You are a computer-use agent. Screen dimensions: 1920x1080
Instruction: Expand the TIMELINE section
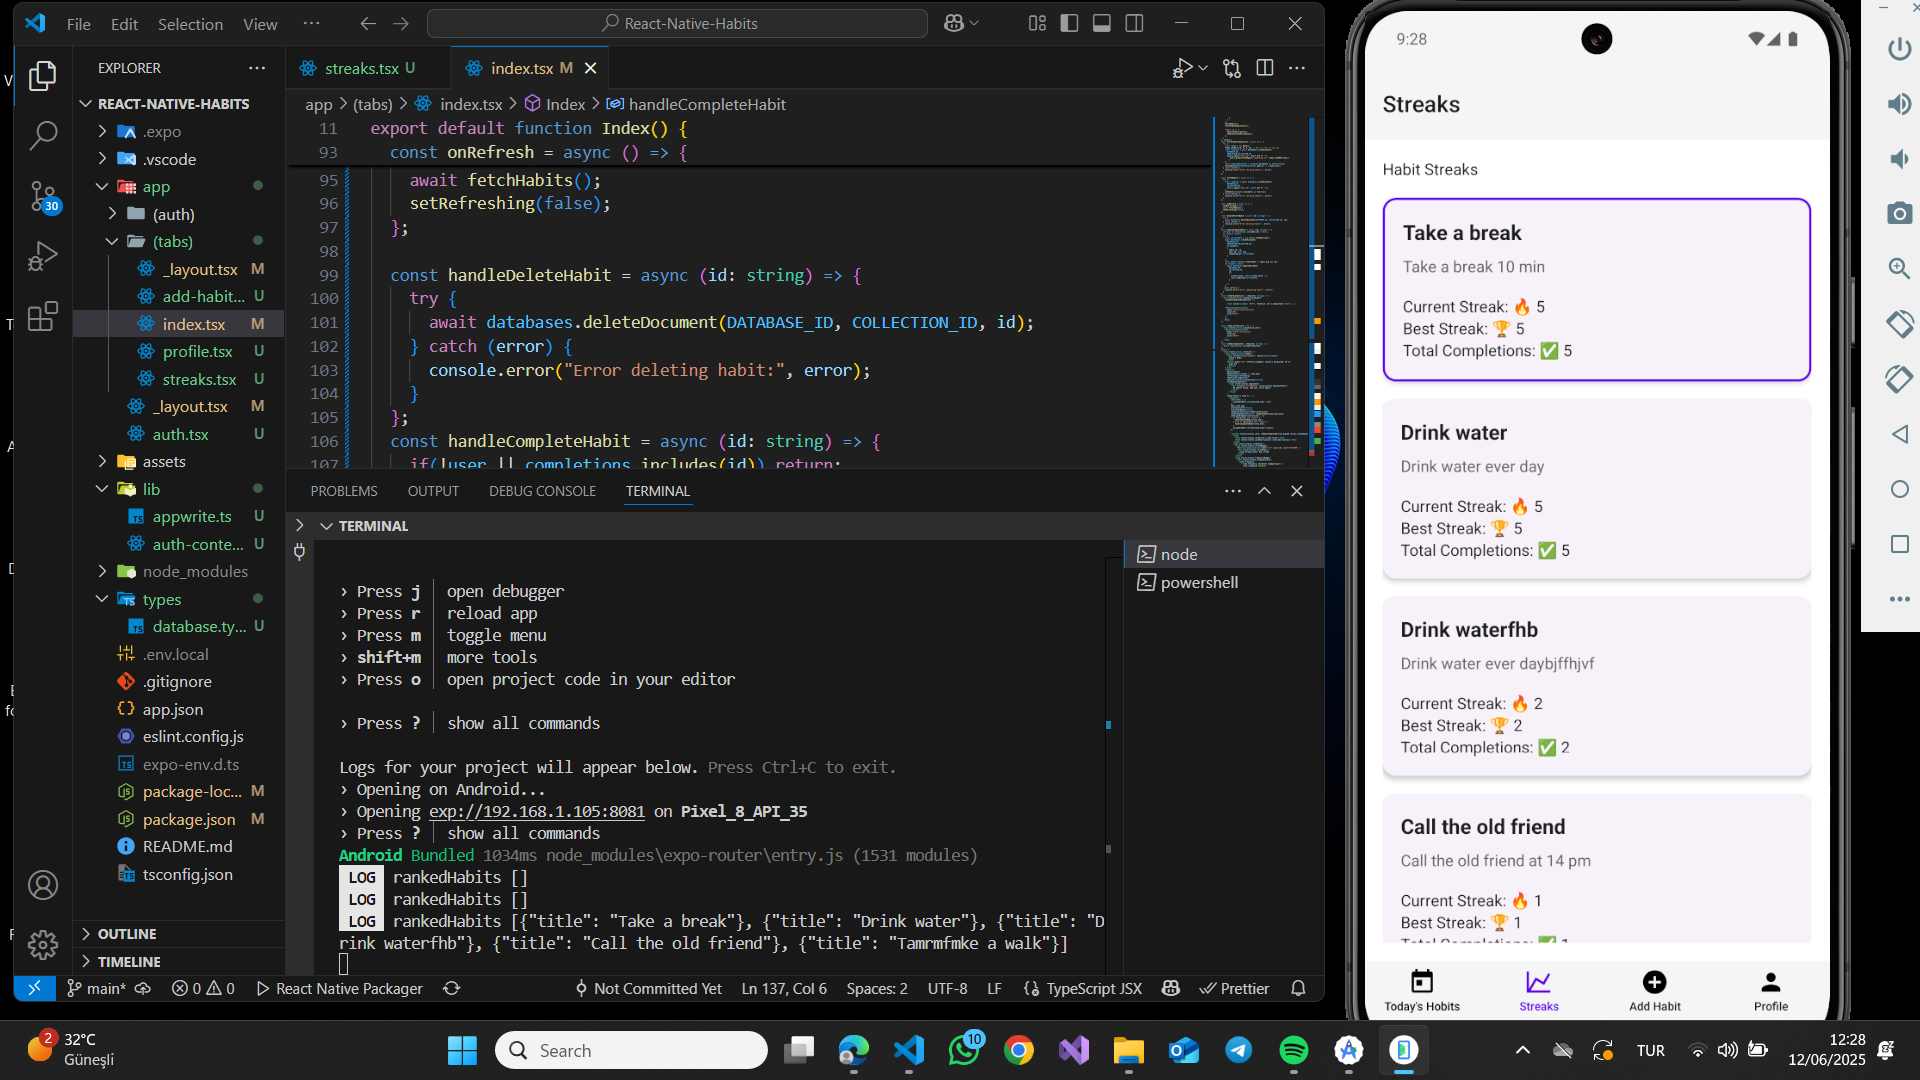[128, 961]
